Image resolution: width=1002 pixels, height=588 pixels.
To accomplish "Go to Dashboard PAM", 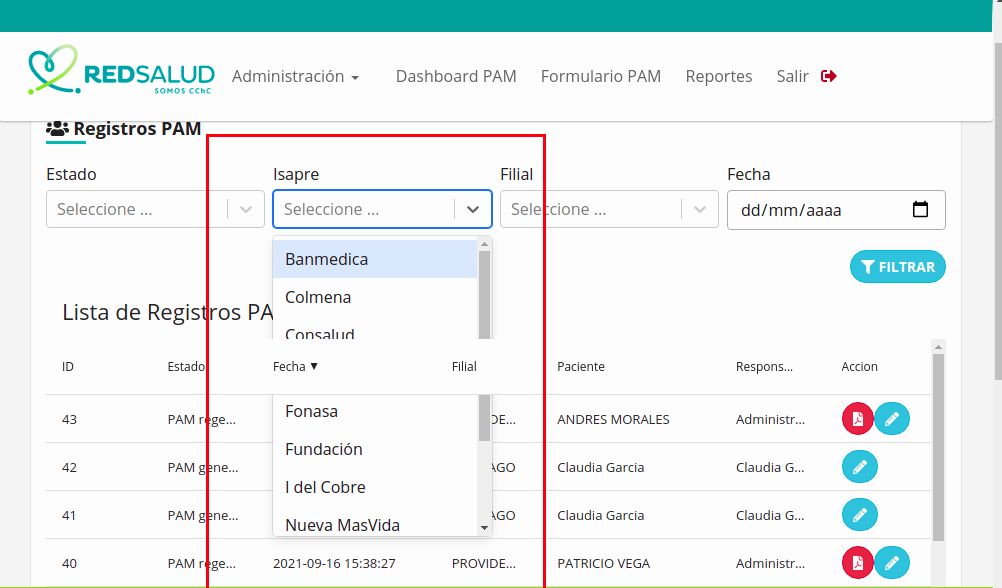I will (x=456, y=76).
